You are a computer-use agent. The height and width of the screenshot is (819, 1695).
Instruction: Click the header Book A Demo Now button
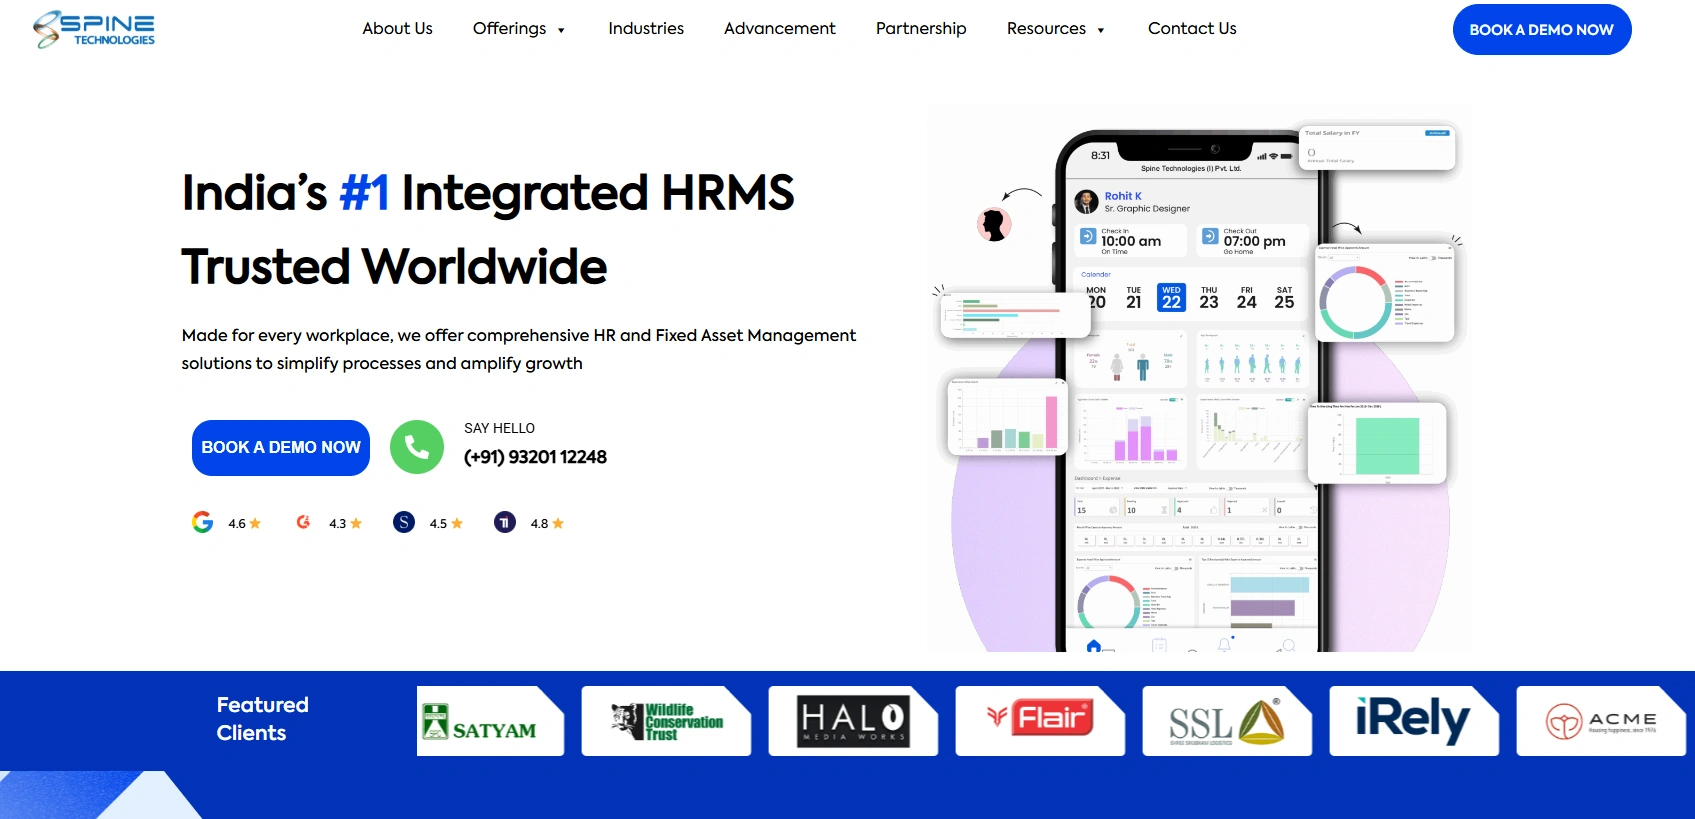coord(1542,30)
